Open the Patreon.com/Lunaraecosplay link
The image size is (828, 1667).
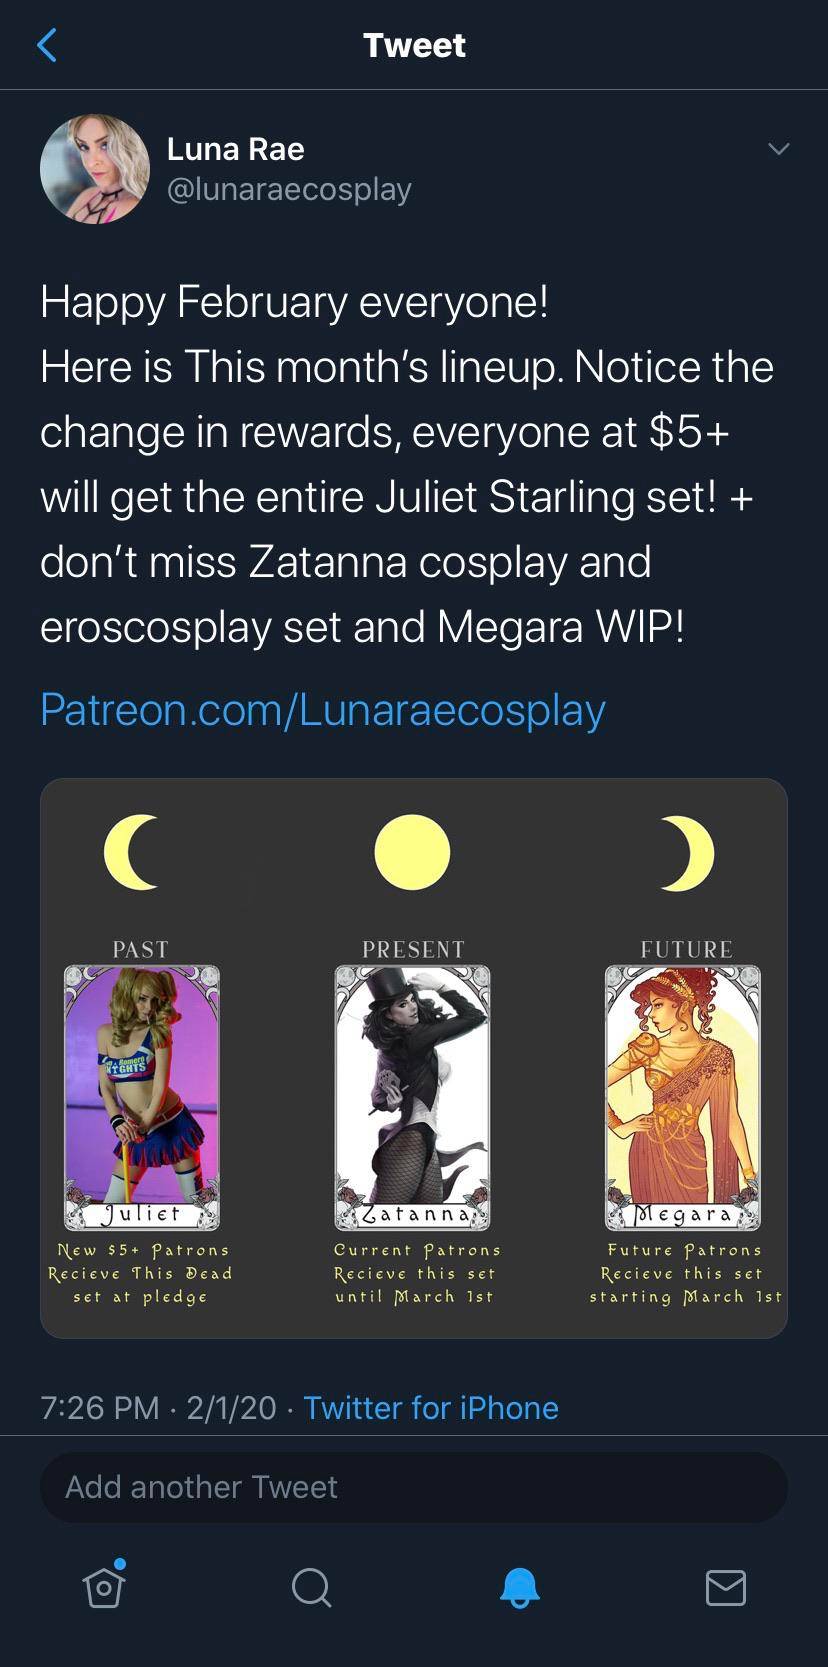tap(323, 709)
